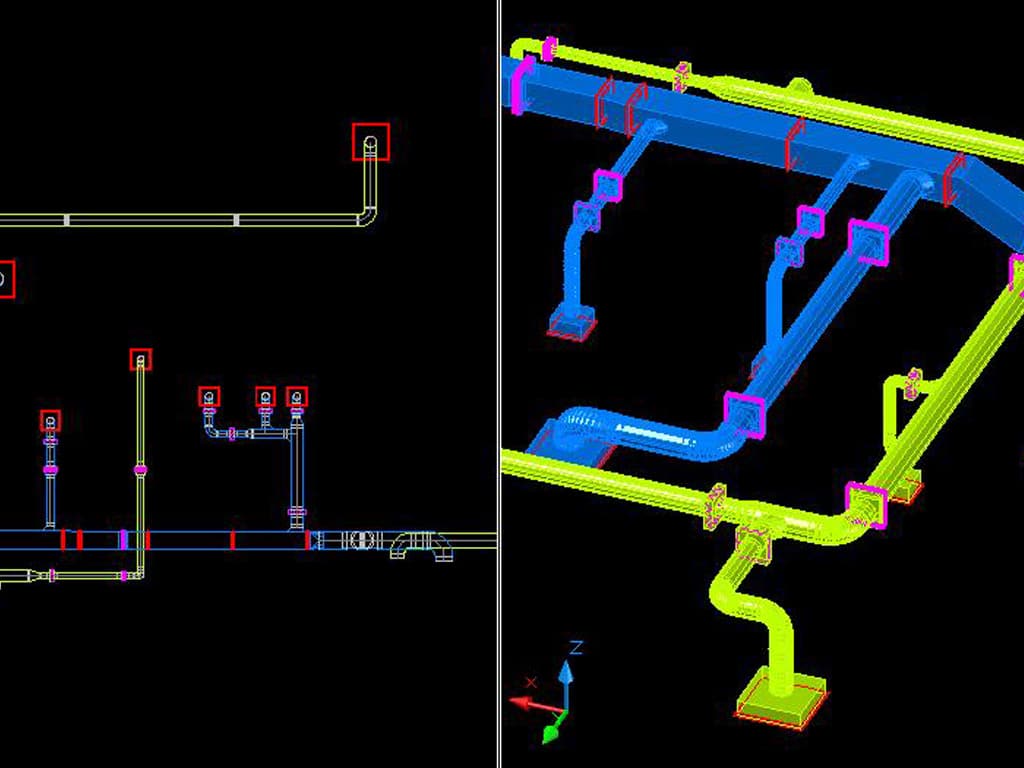Select the topmost red square marker in plan view
Viewport: 1024px width, 768px height.
click(370, 142)
